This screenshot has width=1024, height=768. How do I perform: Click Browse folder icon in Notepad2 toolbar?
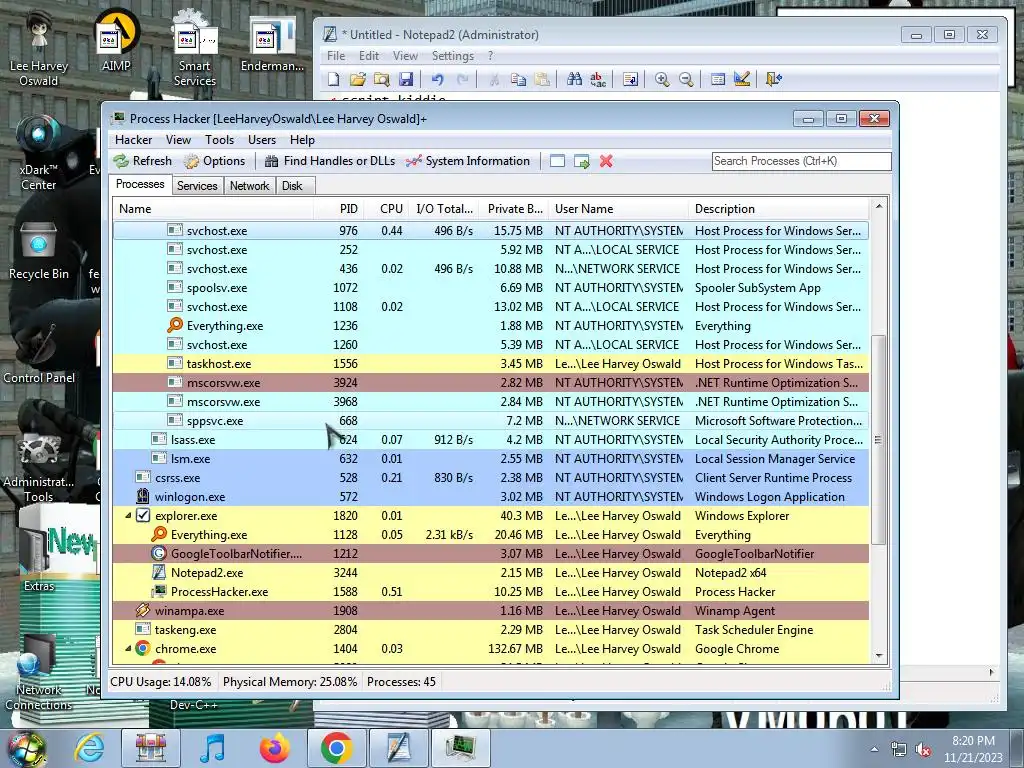(x=381, y=80)
